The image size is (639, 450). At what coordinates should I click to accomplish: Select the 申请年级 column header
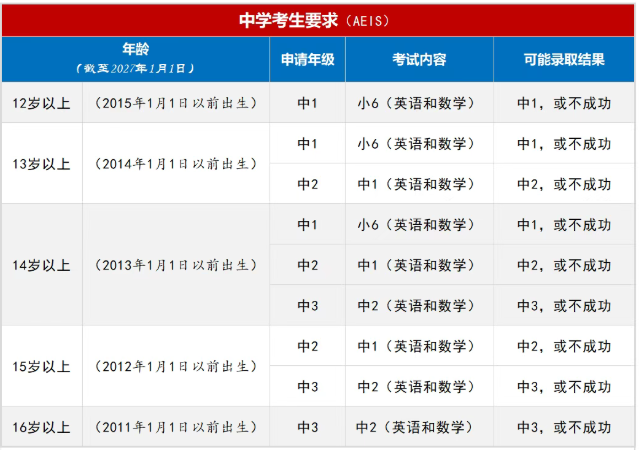click(x=308, y=60)
